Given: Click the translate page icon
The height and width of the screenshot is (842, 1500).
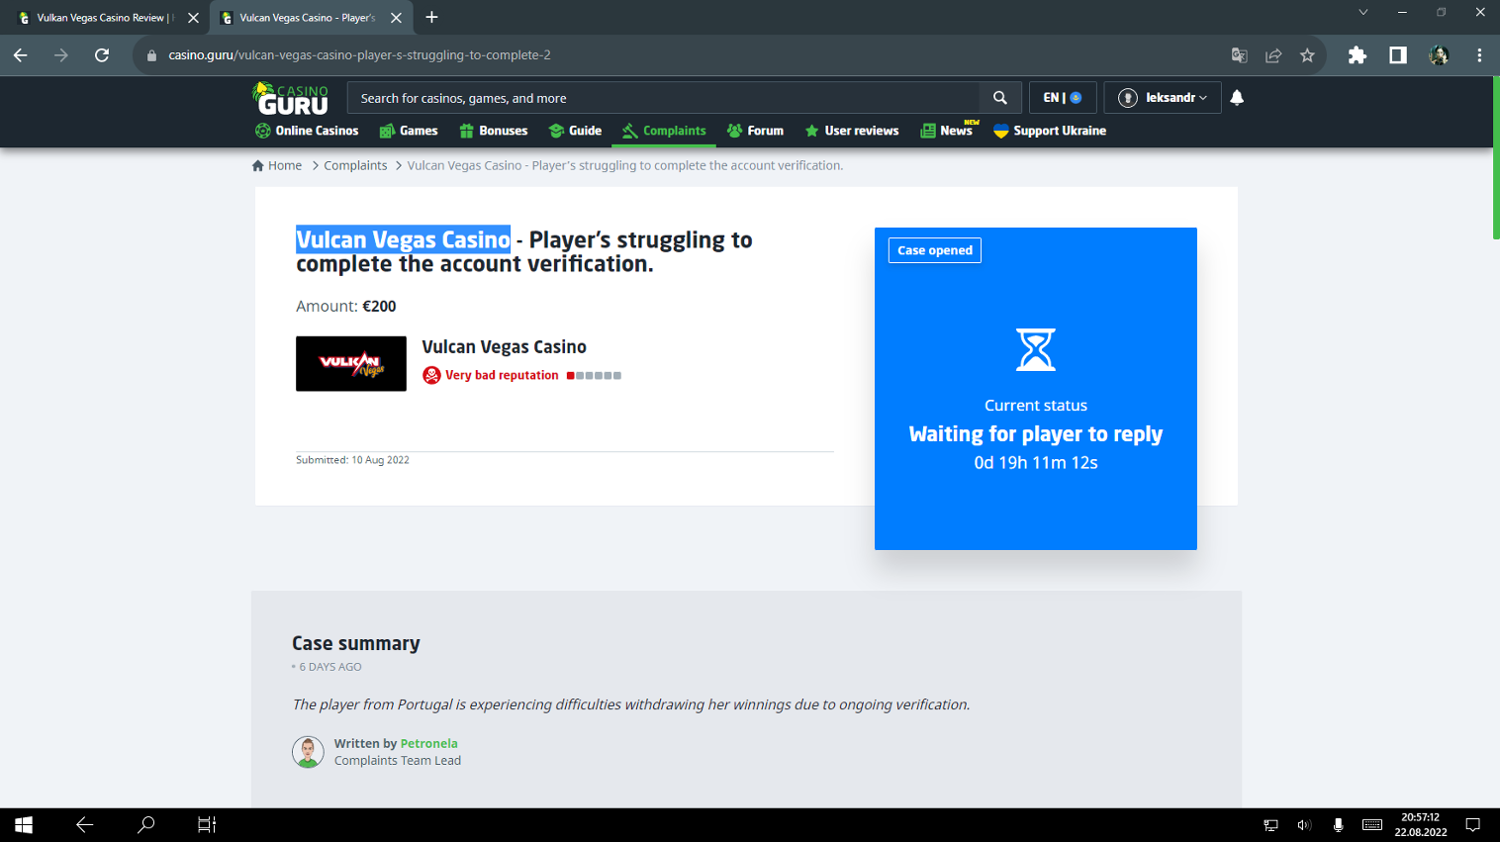Looking at the screenshot, I should (x=1239, y=56).
